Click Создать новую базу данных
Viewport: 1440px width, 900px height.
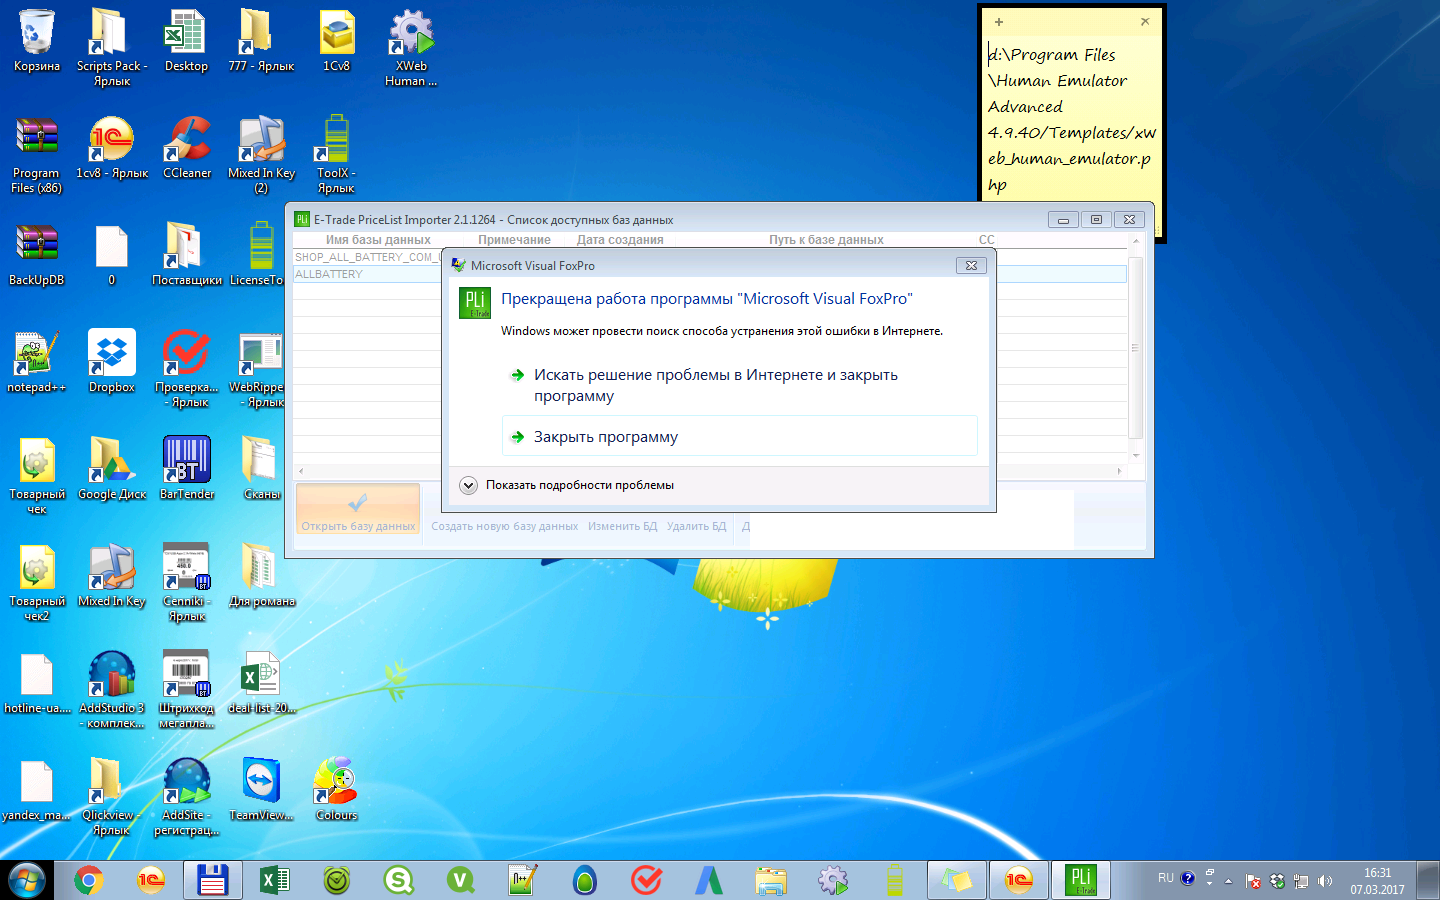click(504, 526)
